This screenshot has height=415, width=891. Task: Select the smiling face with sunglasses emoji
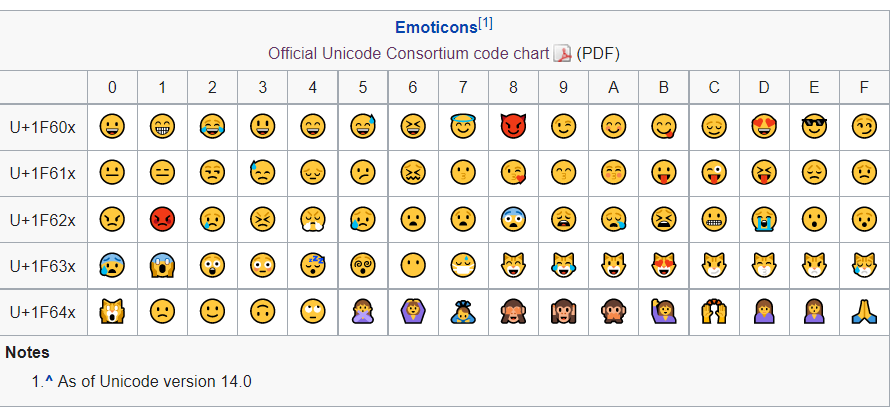click(814, 126)
